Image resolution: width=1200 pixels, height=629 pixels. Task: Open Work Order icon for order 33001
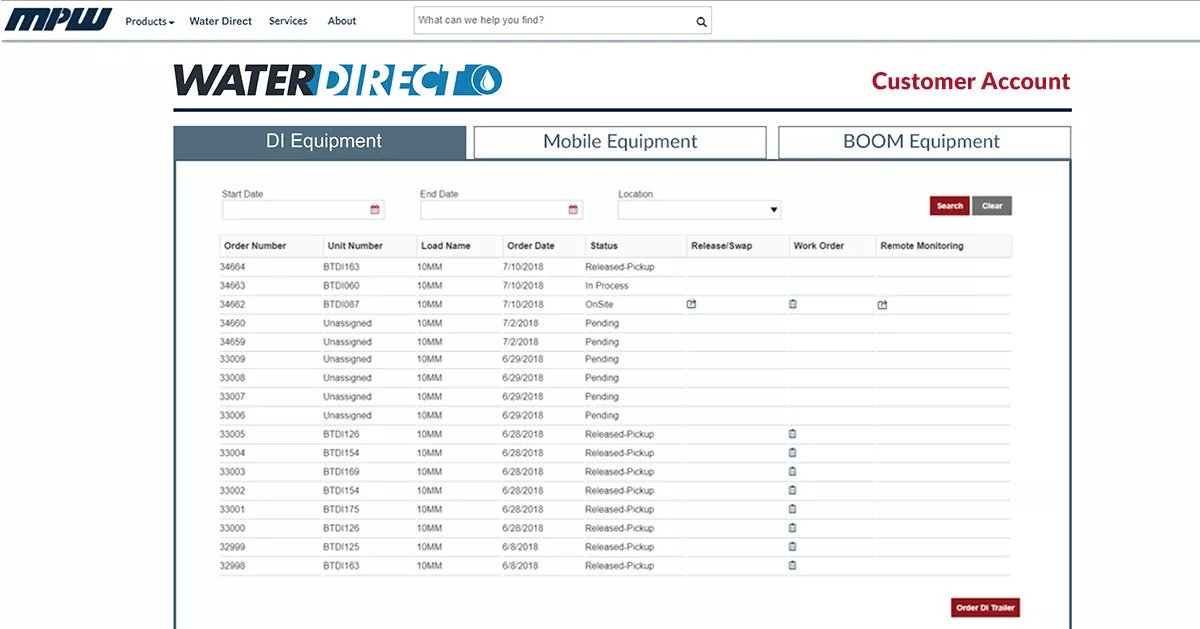click(x=792, y=509)
